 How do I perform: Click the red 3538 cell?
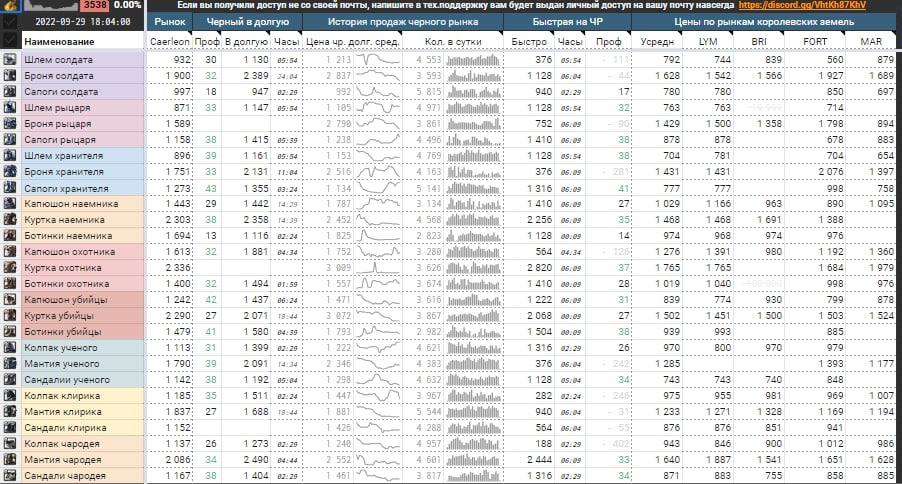tap(94, 5)
